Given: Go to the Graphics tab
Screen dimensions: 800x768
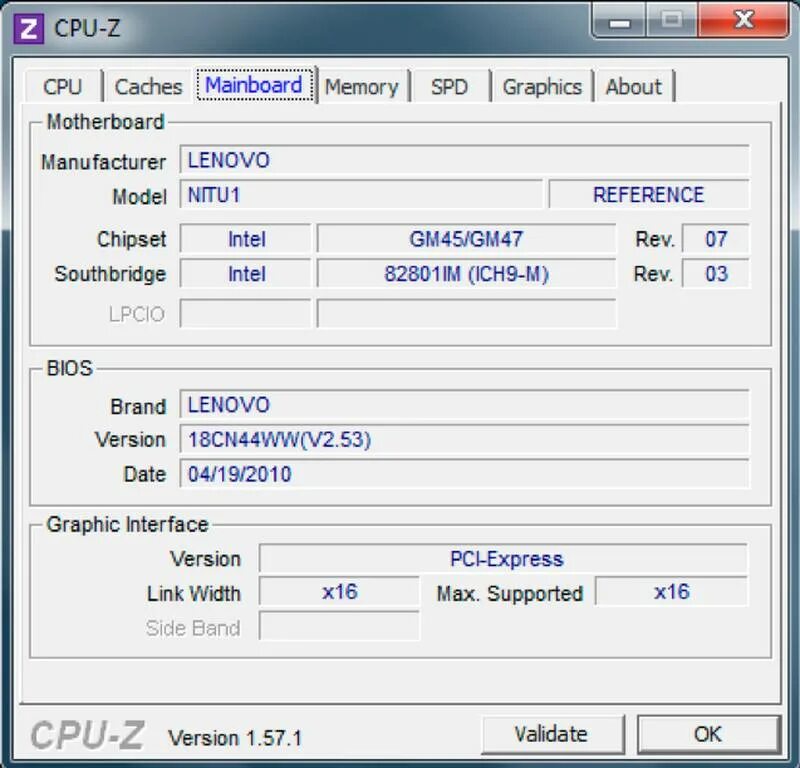Looking at the screenshot, I should [542, 87].
